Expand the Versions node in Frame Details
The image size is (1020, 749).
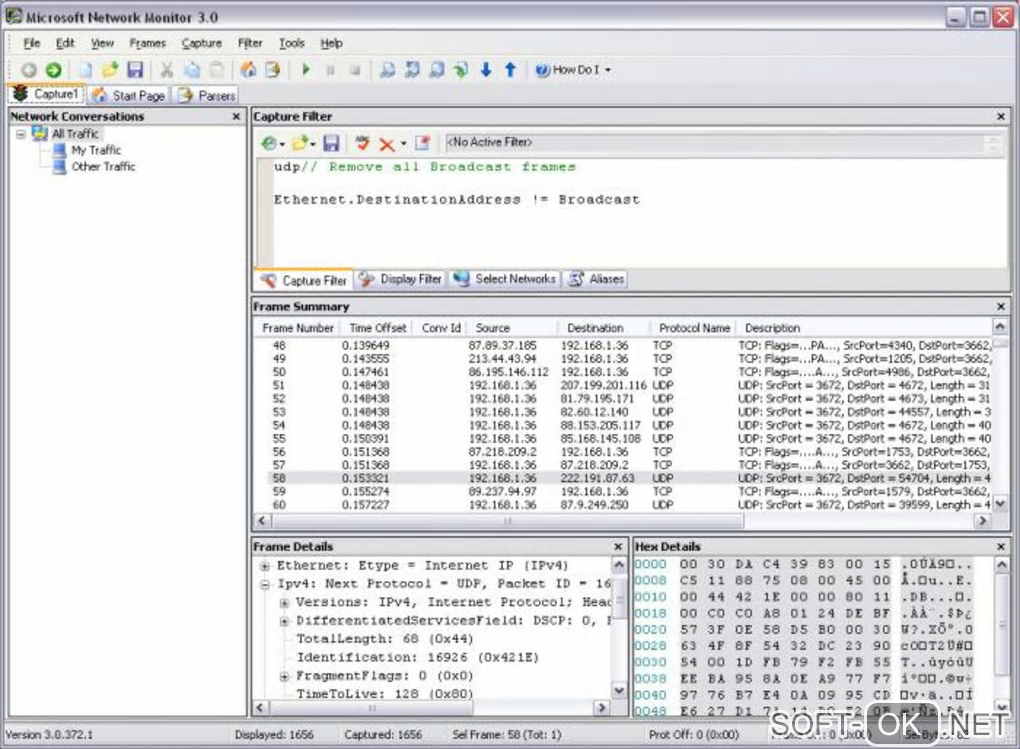(284, 603)
